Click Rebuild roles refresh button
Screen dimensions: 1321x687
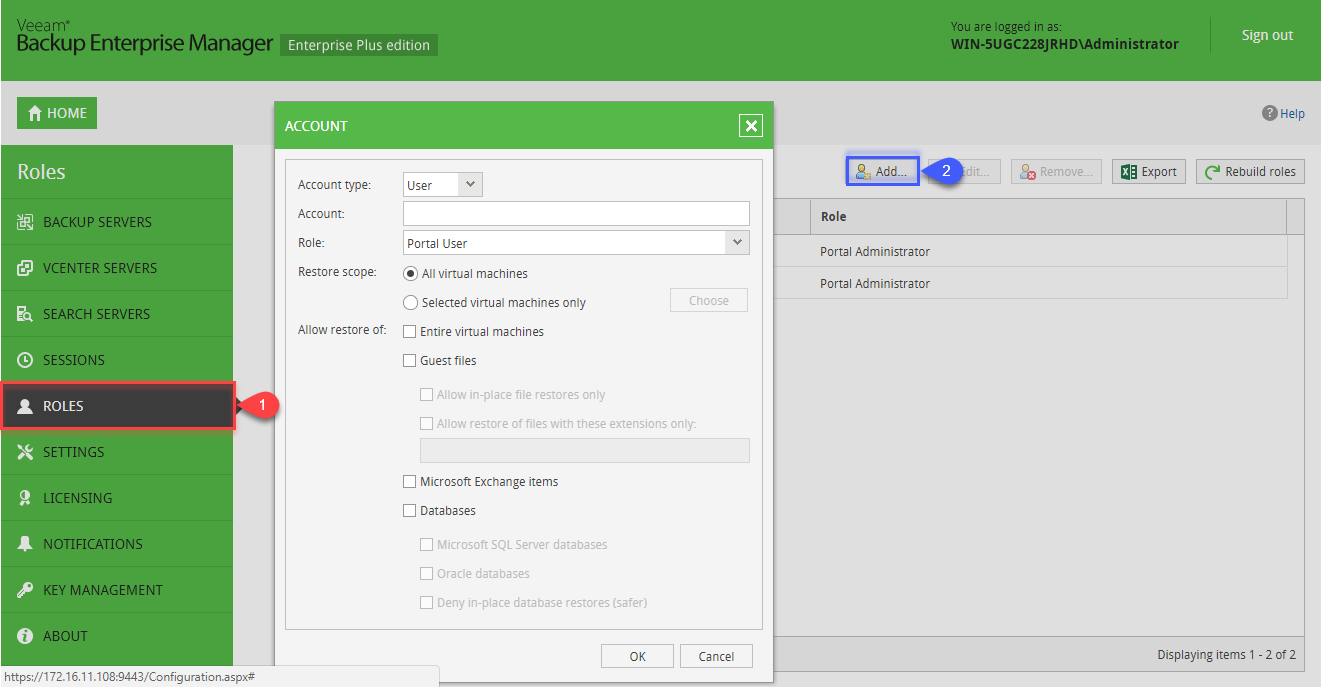(1250, 172)
